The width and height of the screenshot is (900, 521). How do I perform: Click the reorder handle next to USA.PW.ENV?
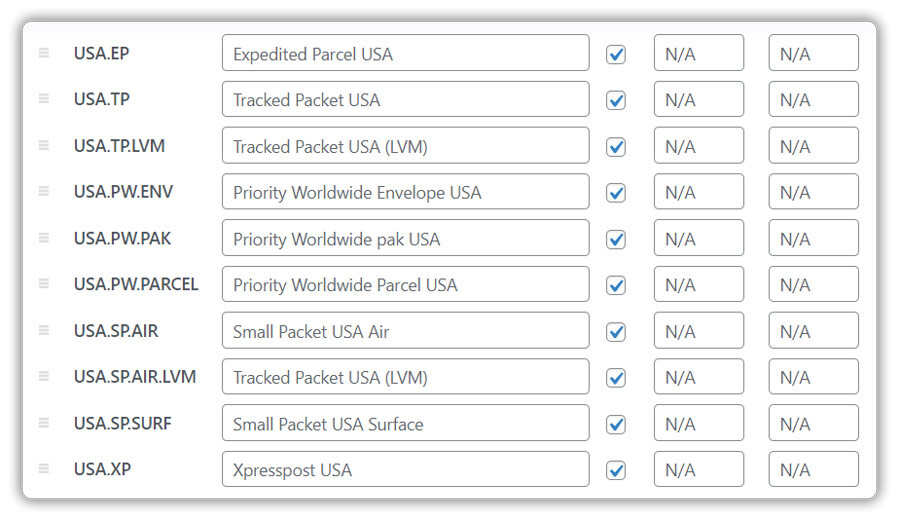click(x=44, y=191)
